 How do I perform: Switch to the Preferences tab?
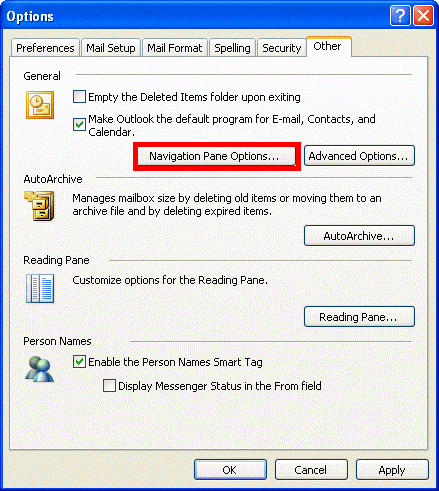(x=45, y=48)
